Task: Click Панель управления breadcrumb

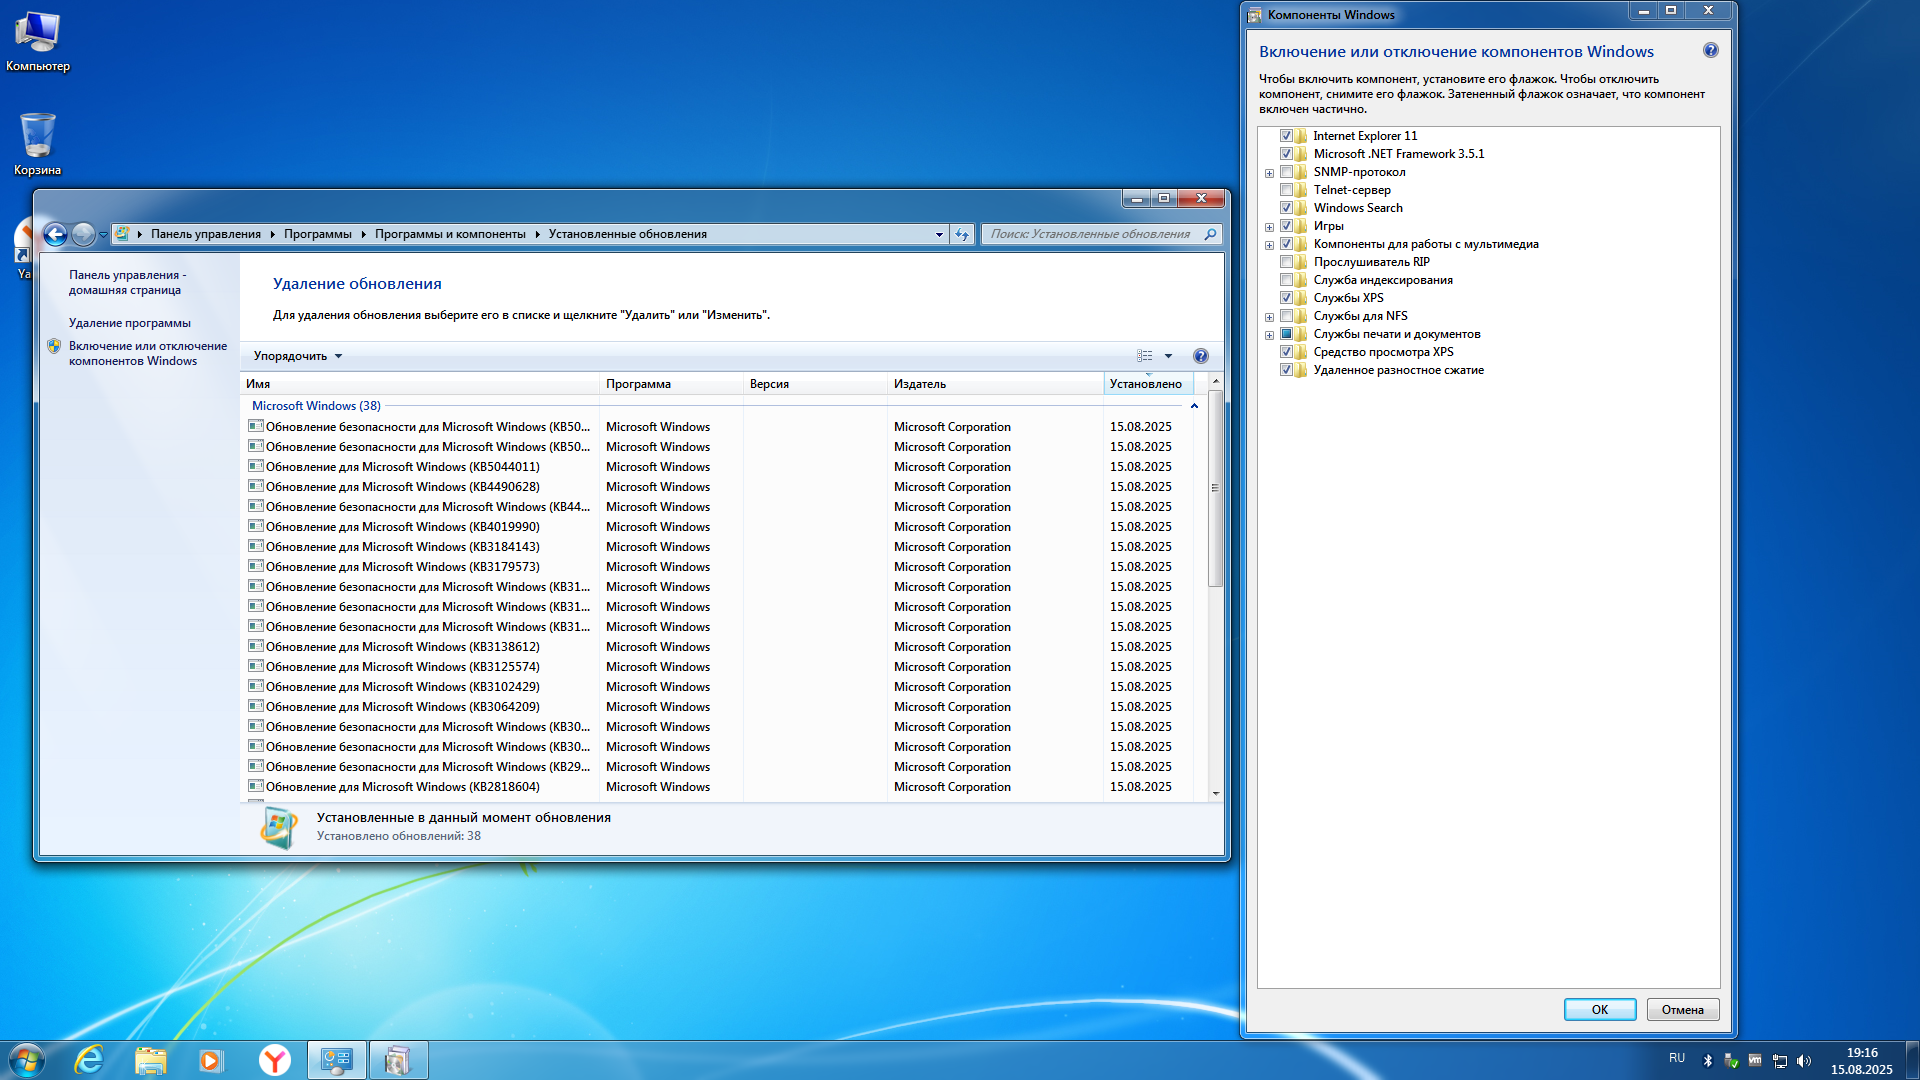Action: click(205, 234)
